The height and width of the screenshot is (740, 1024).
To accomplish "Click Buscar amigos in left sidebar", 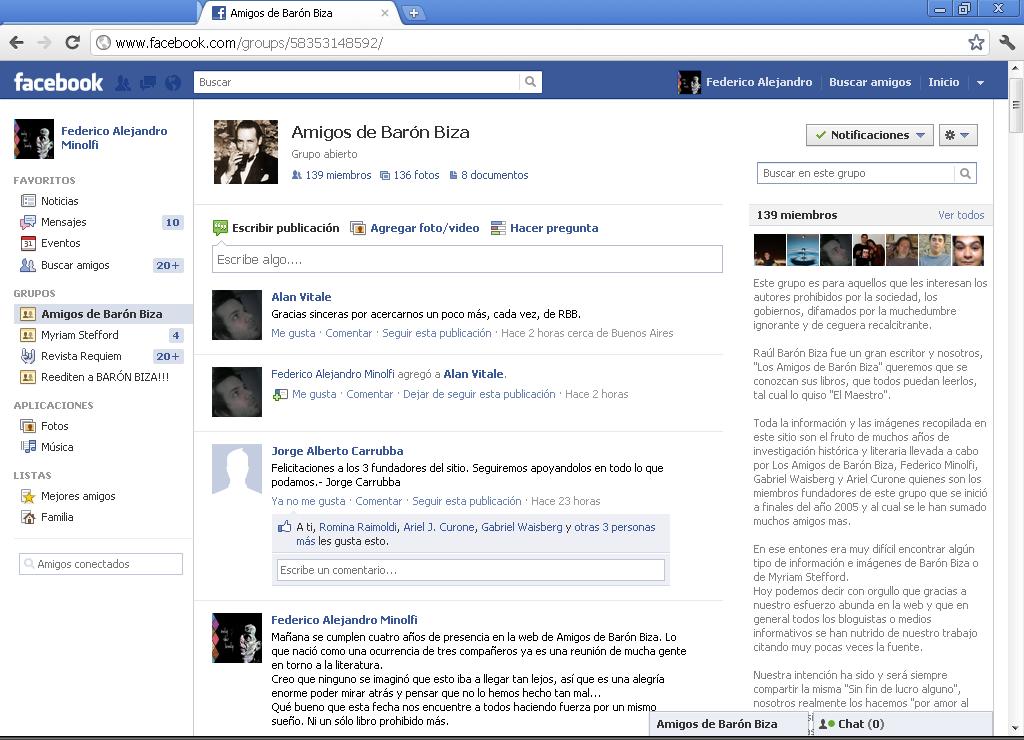I will (x=74, y=265).
